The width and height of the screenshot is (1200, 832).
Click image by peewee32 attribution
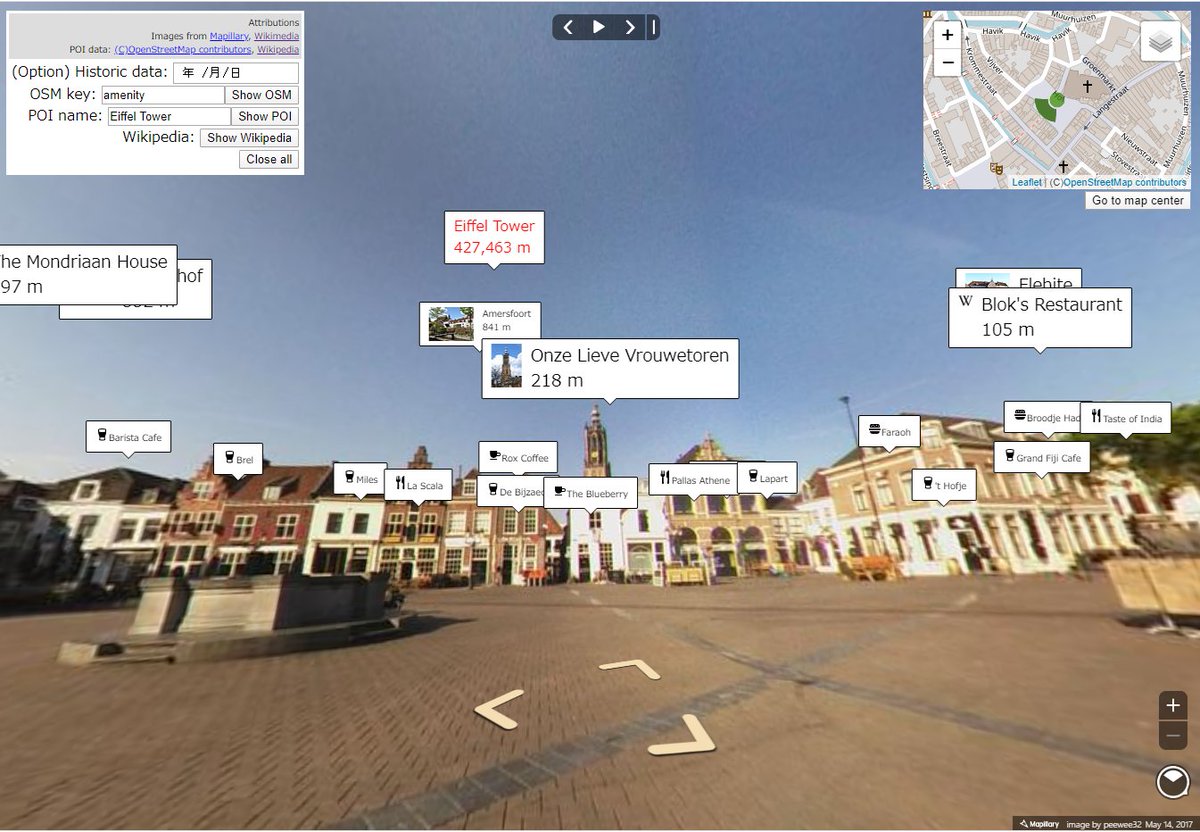click(1131, 824)
